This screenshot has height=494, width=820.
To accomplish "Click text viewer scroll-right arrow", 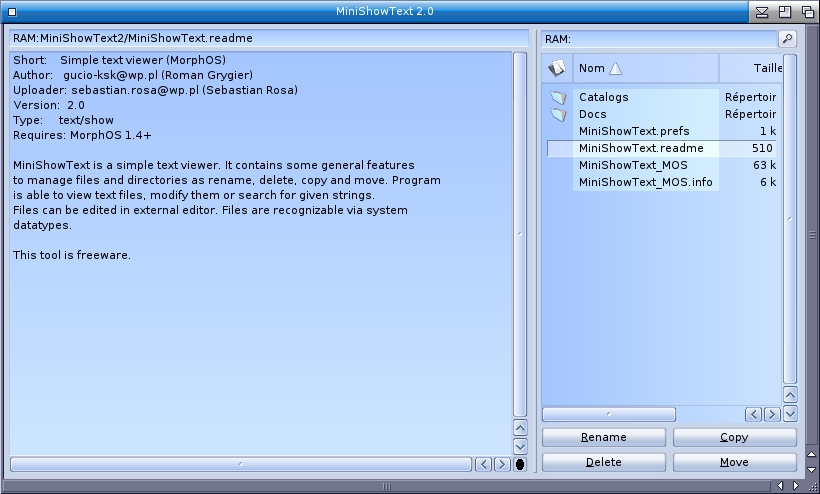I will [502, 464].
